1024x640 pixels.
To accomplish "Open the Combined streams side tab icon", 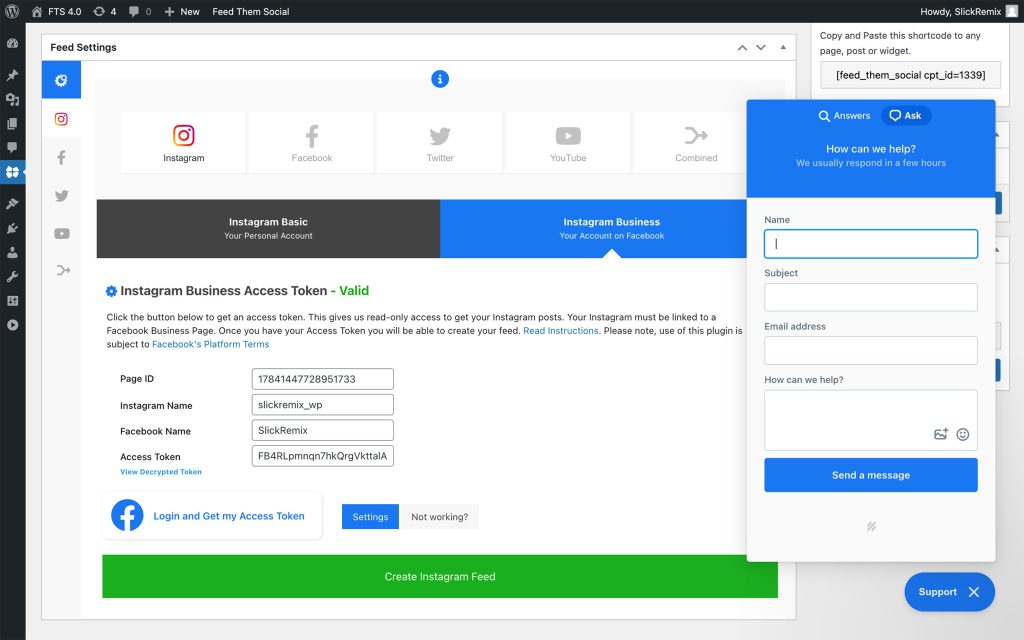I will [x=61, y=270].
